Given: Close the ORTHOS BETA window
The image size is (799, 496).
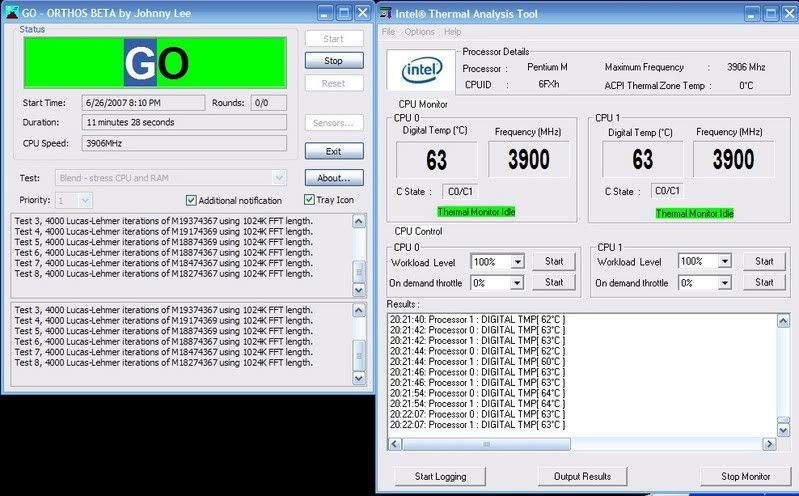Looking at the screenshot, I should coord(362,13).
